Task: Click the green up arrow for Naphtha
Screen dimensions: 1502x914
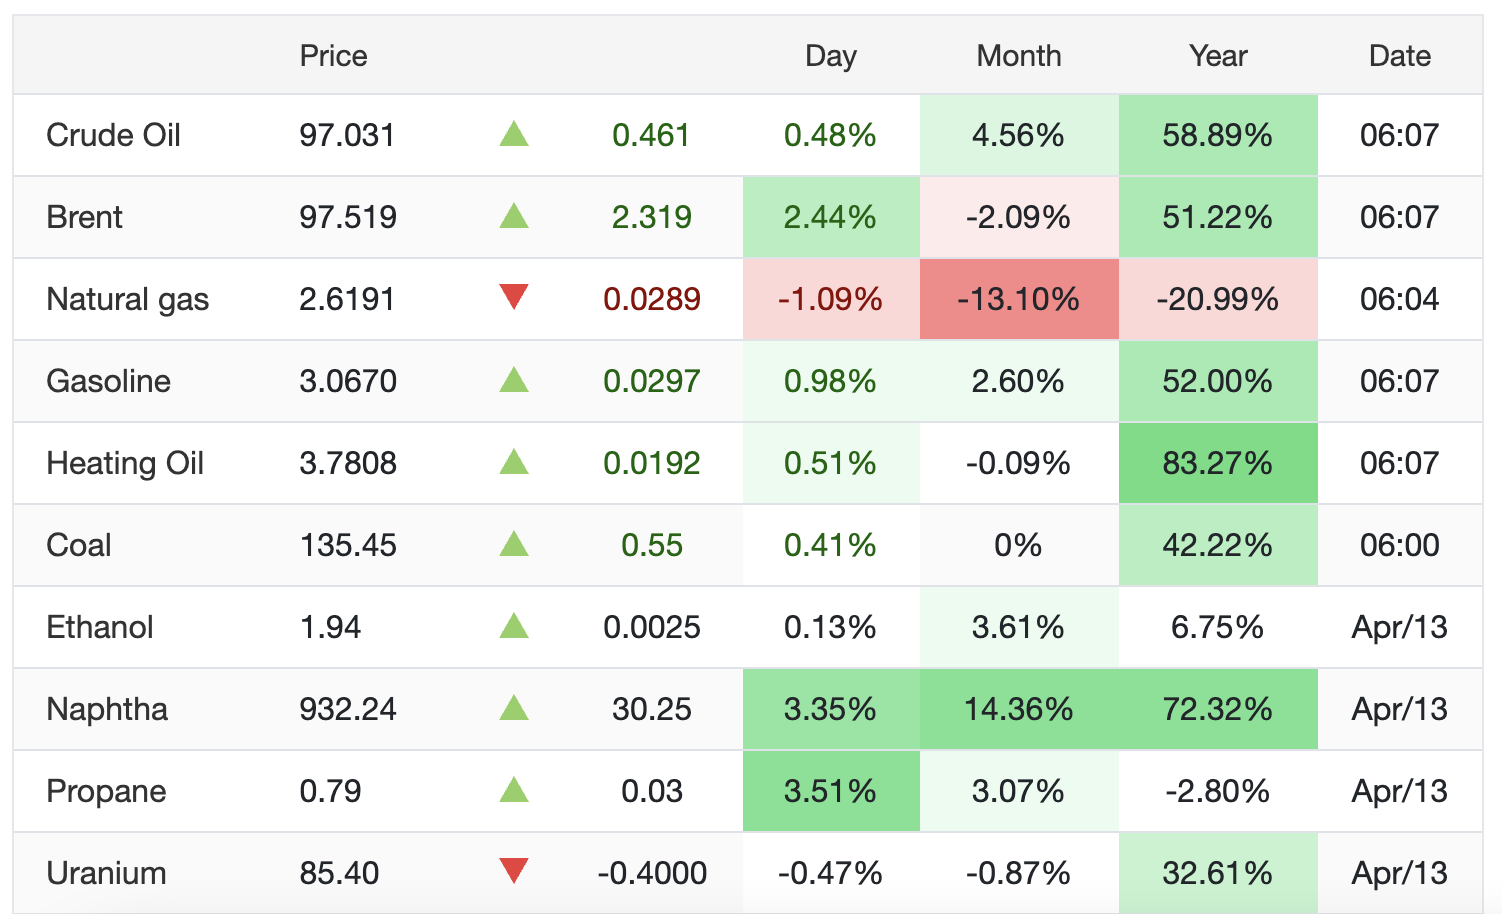Action: click(513, 708)
